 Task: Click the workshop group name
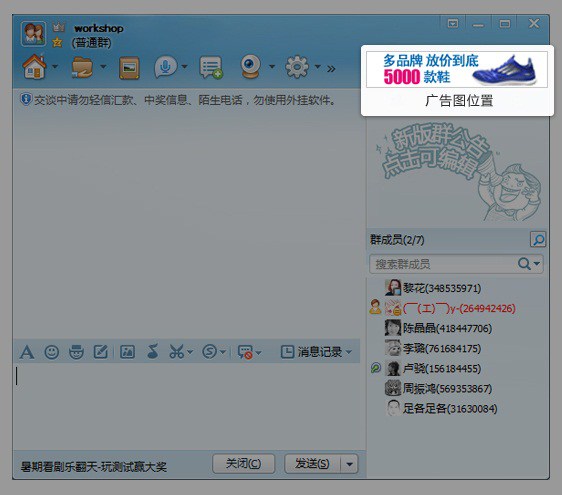tap(99, 28)
